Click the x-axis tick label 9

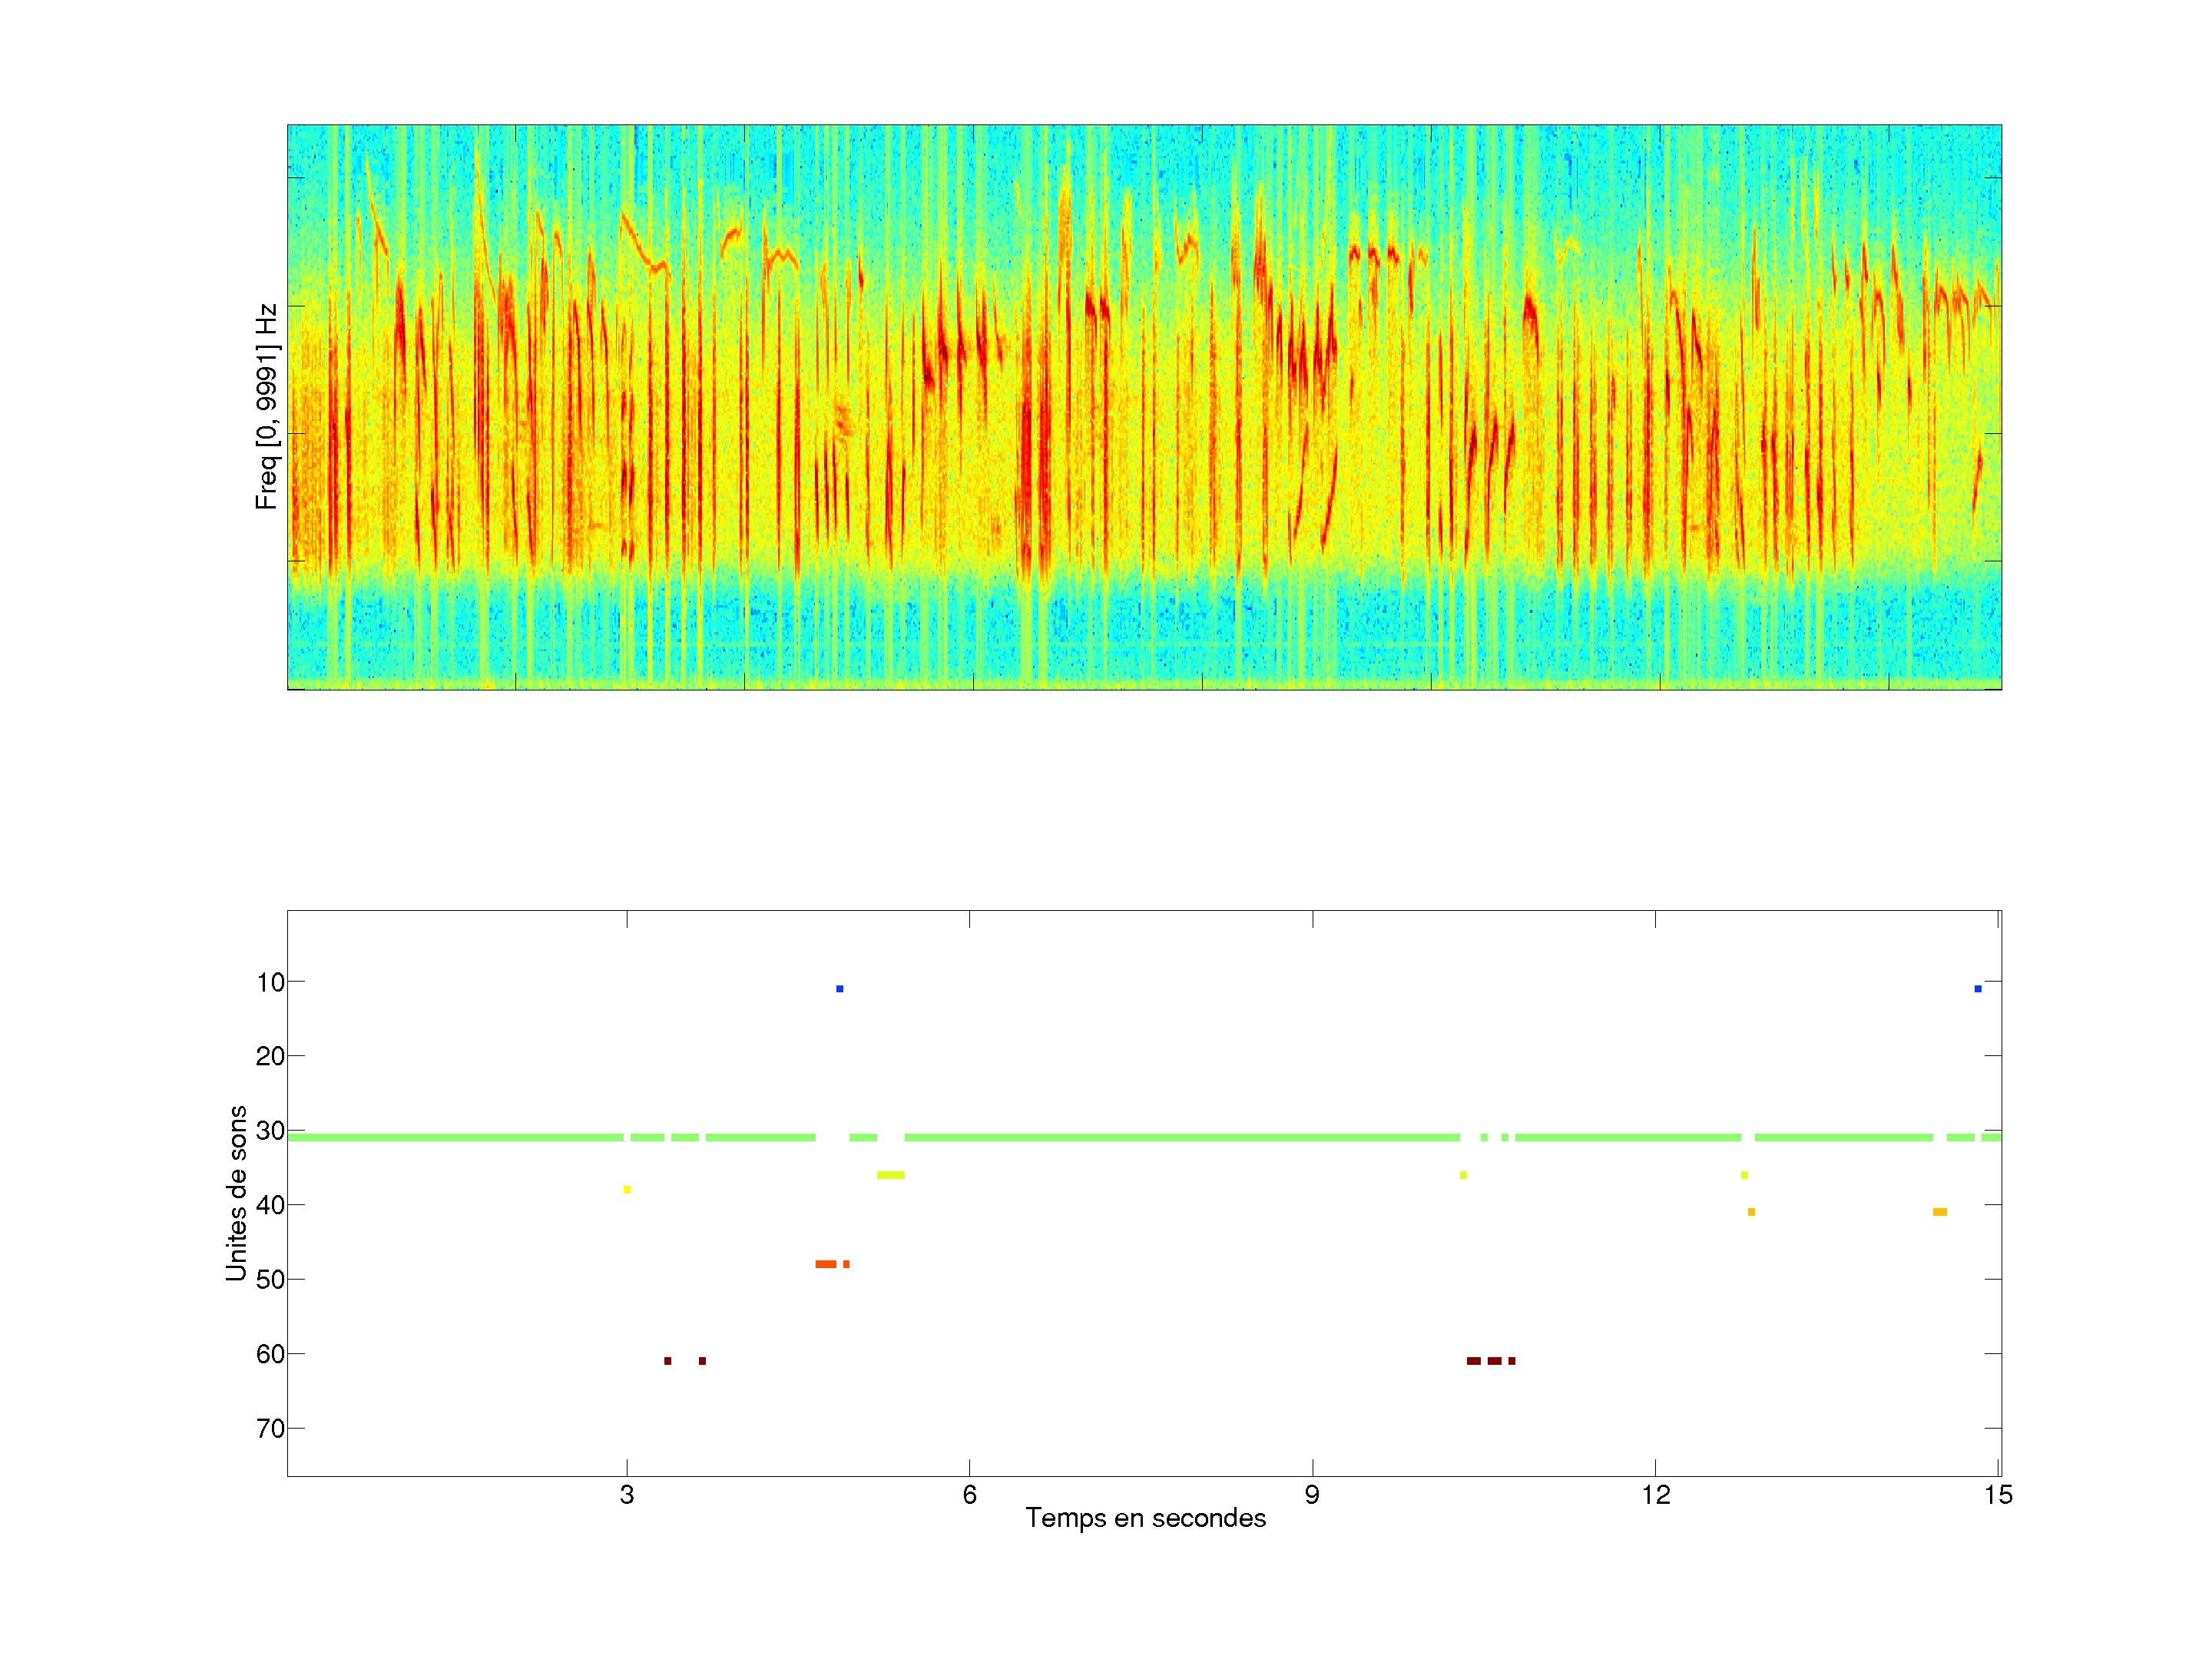(x=1312, y=1495)
